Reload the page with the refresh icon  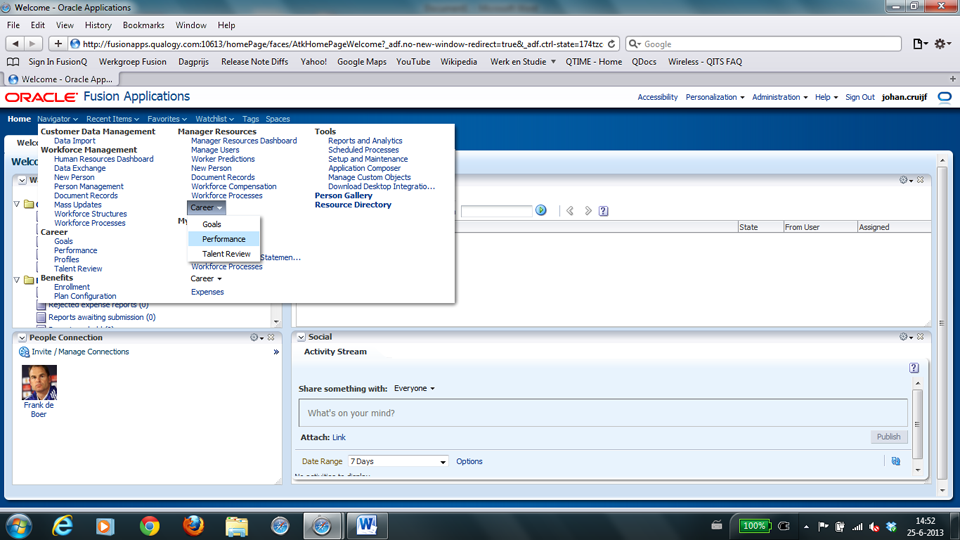click(x=611, y=44)
